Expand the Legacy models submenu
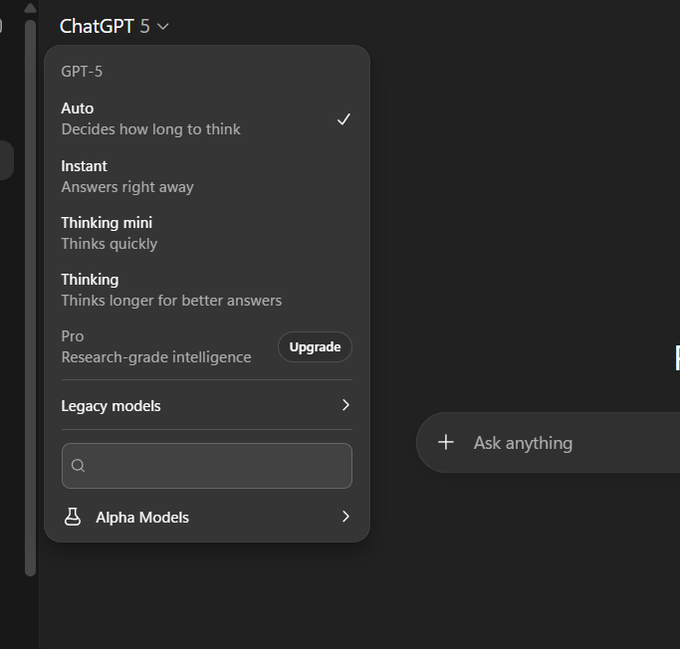The image size is (680, 649). coord(207,405)
